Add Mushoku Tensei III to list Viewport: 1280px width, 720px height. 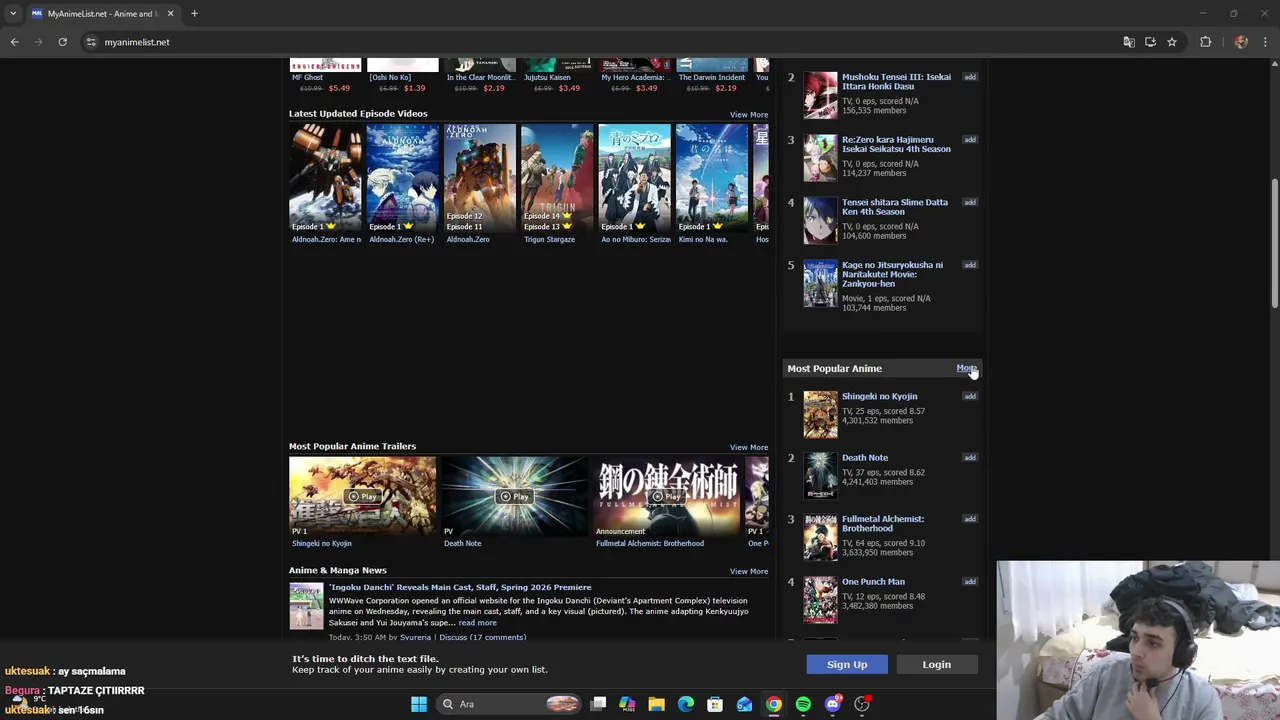tap(970, 77)
